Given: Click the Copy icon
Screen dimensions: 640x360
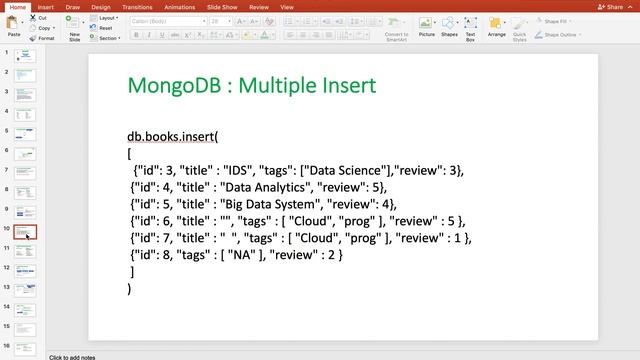Looking at the screenshot, I should [33, 28].
